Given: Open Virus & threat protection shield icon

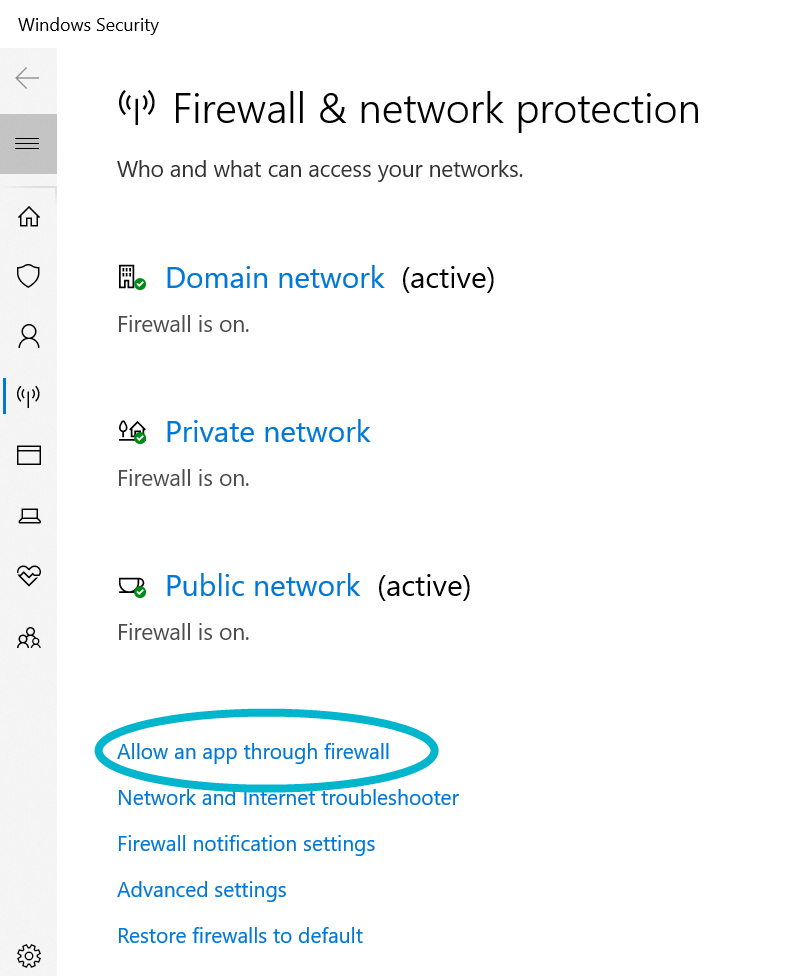Looking at the screenshot, I should 29,276.
